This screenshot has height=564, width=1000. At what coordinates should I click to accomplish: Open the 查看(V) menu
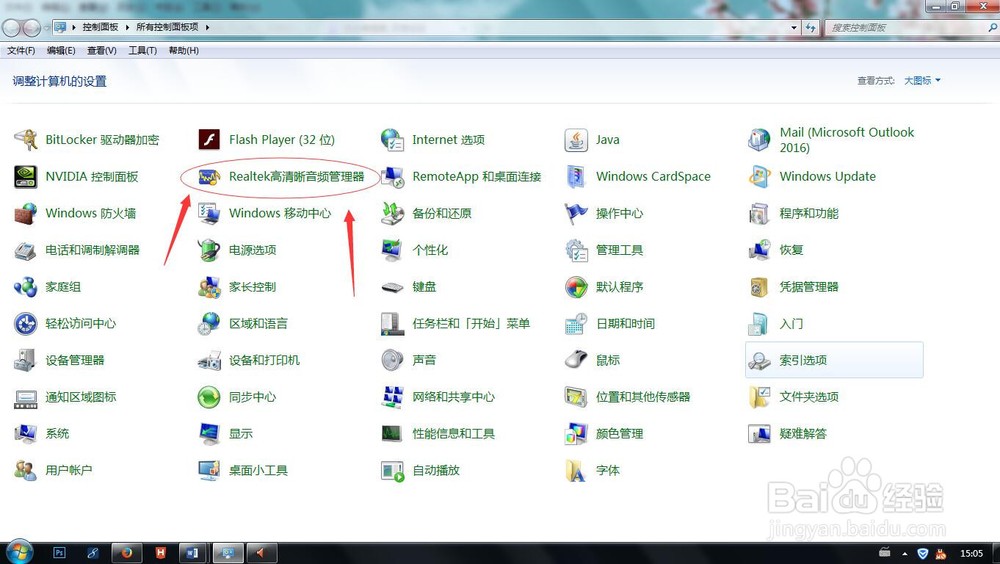[101, 50]
